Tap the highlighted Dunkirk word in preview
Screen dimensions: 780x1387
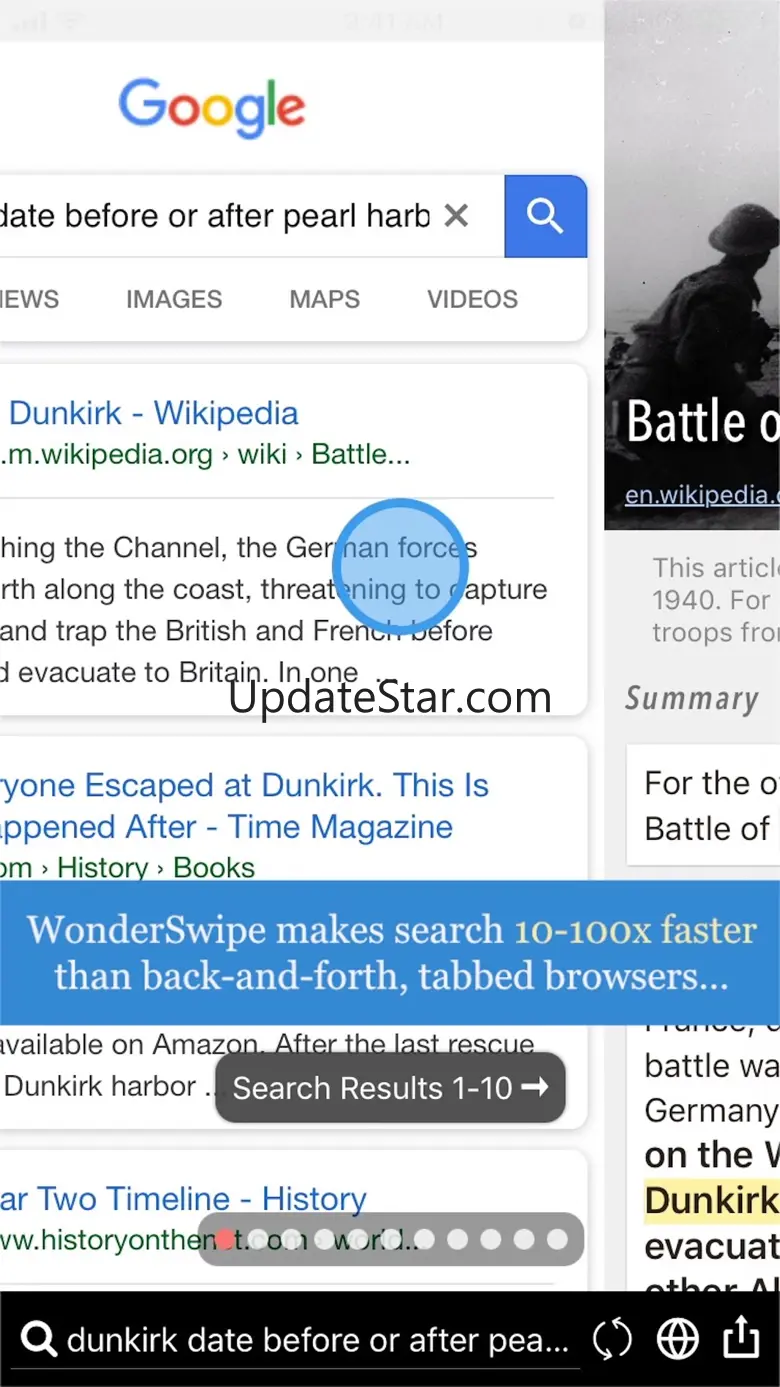point(712,1200)
